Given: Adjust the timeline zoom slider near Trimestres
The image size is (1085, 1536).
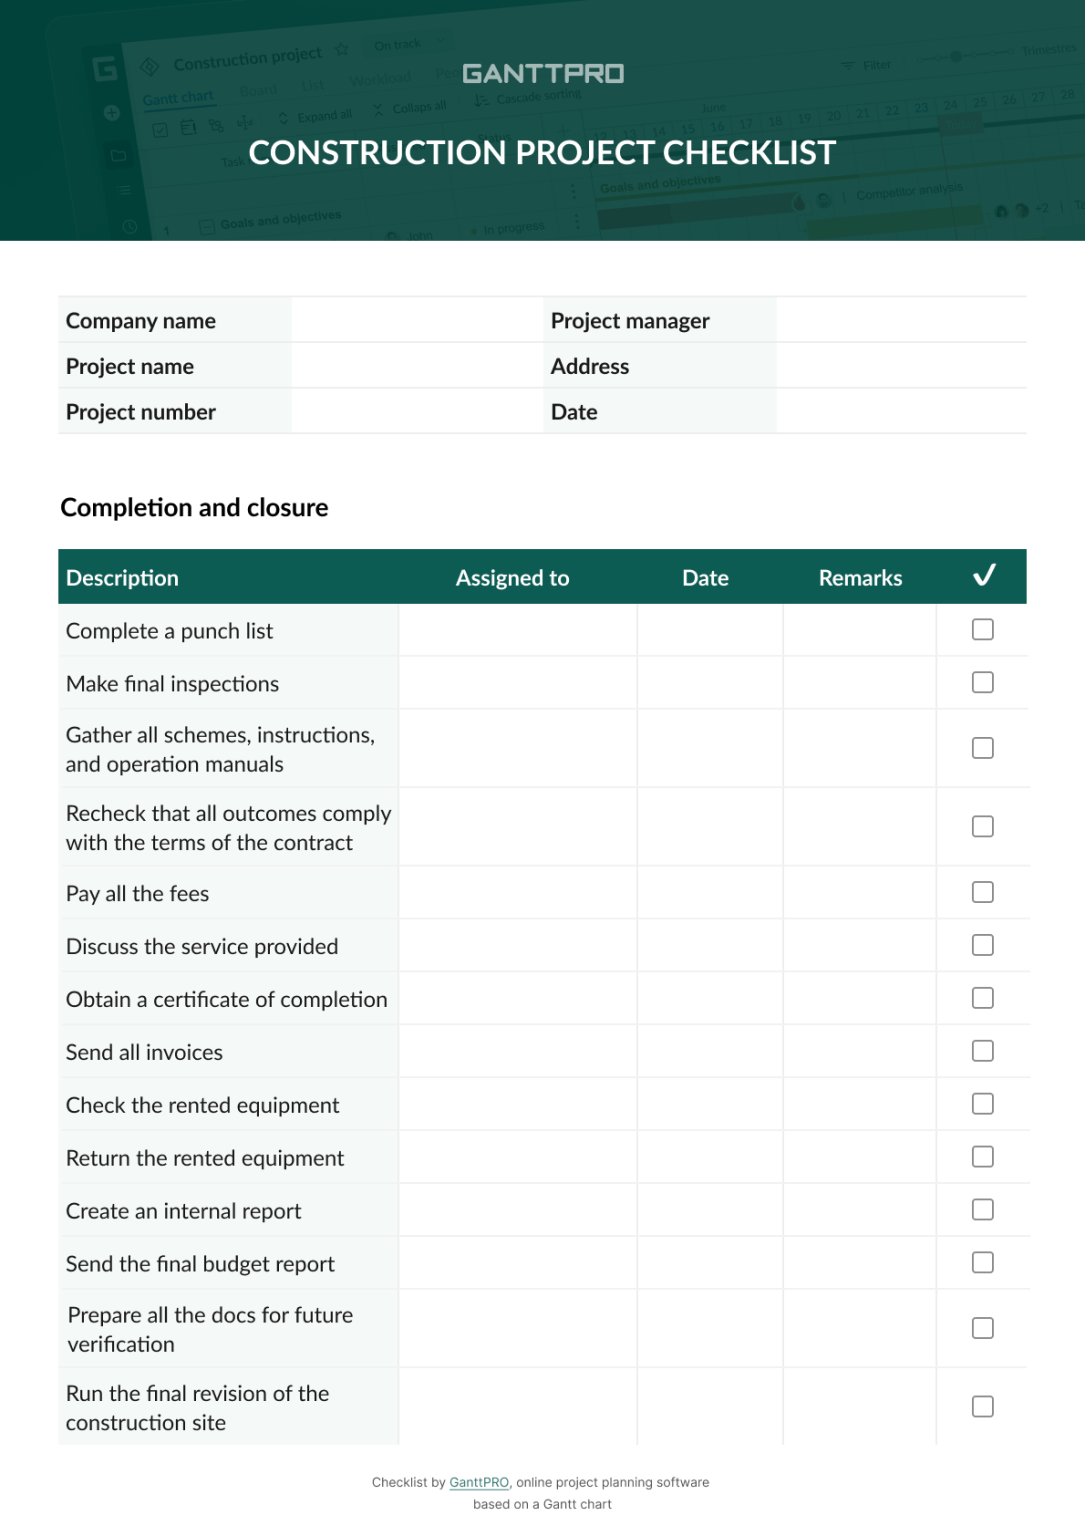Looking at the screenshot, I should click(x=957, y=57).
